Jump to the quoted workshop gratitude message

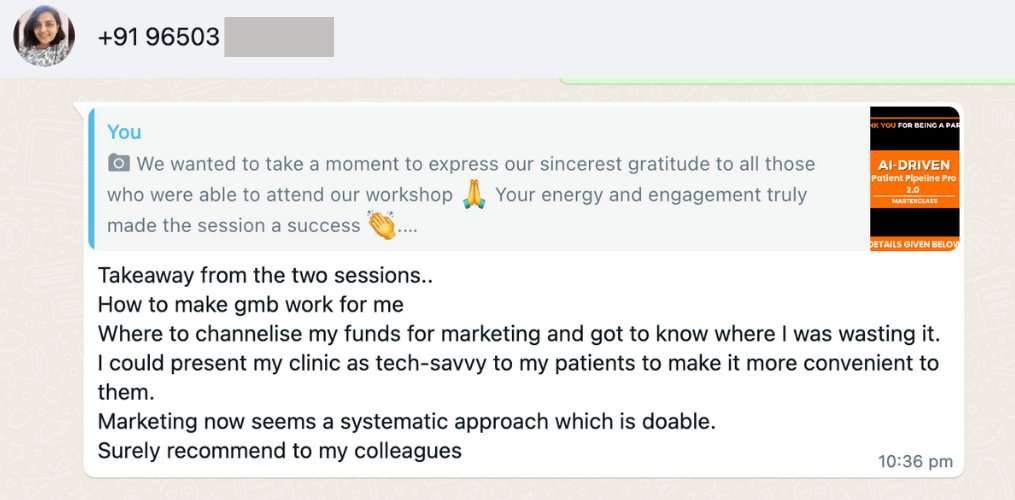click(460, 194)
